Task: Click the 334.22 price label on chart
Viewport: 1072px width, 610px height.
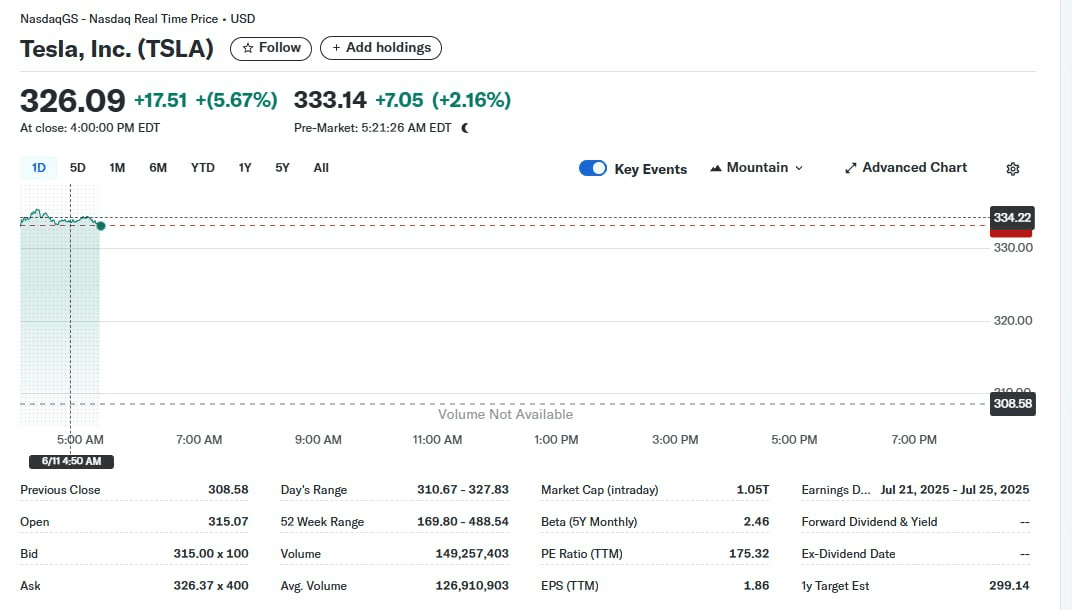Action: point(1012,217)
